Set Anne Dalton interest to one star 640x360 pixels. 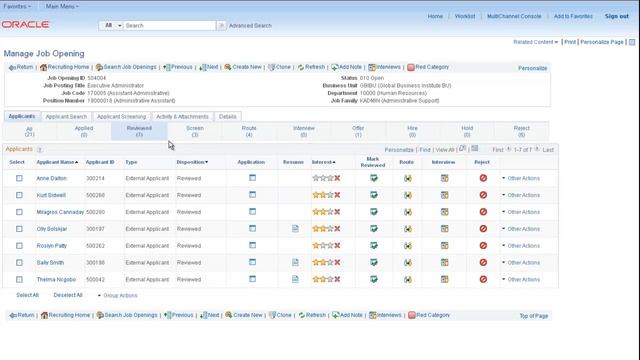(316, 178)
